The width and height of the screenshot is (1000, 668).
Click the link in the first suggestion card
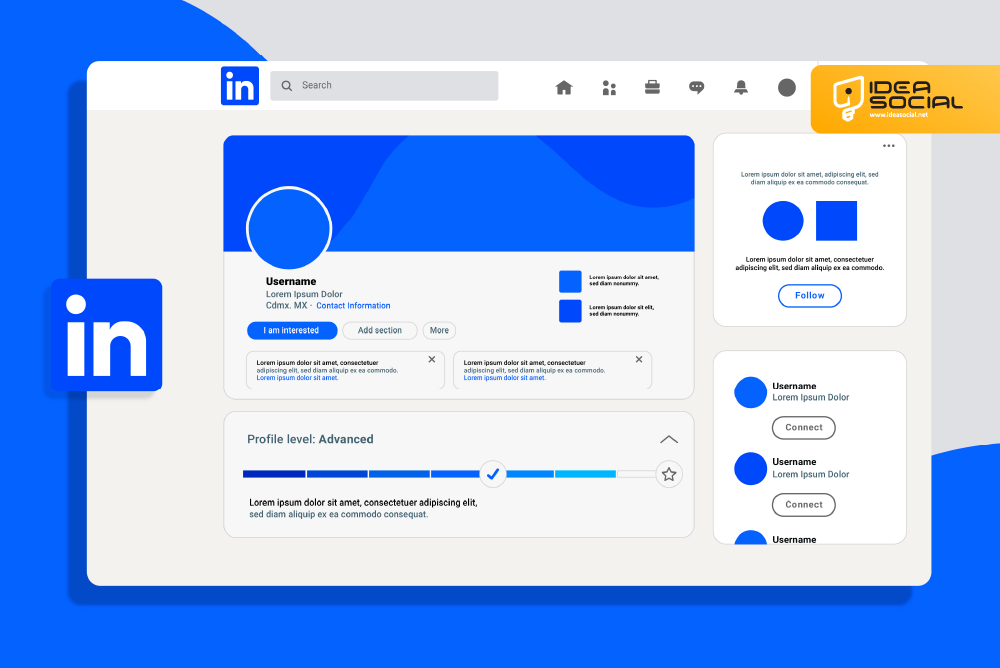coord(297,378)
